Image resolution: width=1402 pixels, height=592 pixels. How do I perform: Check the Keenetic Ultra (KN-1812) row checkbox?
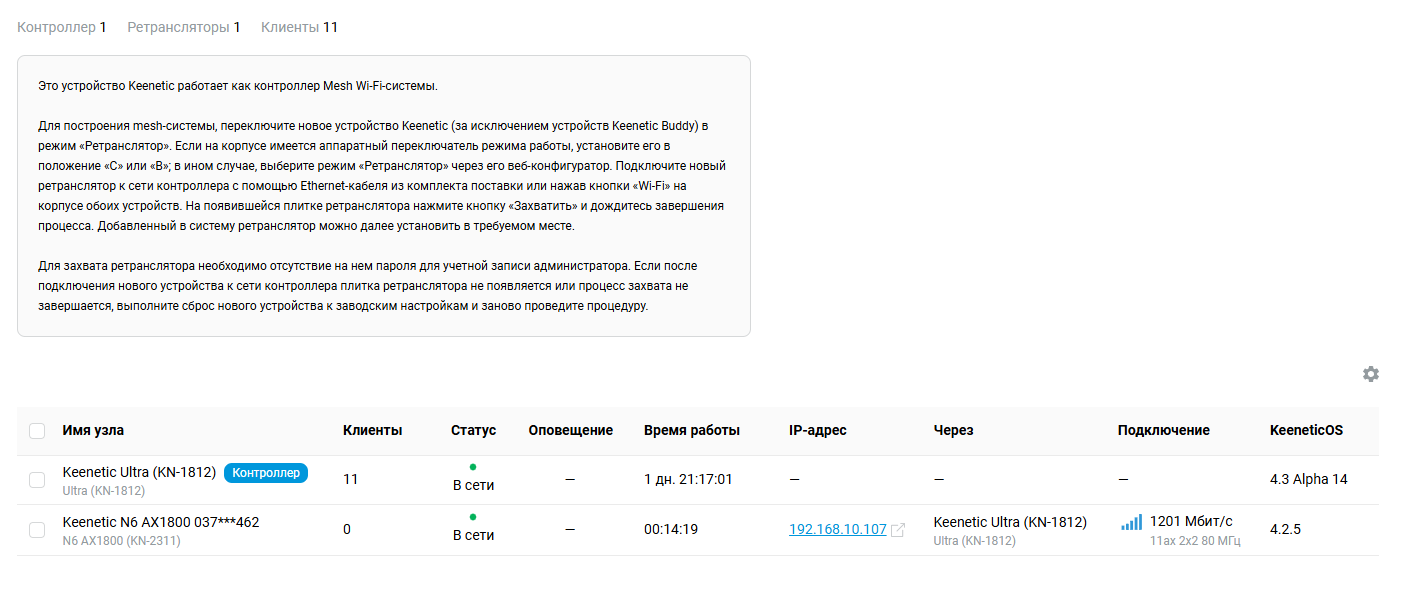(x=37, y=480)
